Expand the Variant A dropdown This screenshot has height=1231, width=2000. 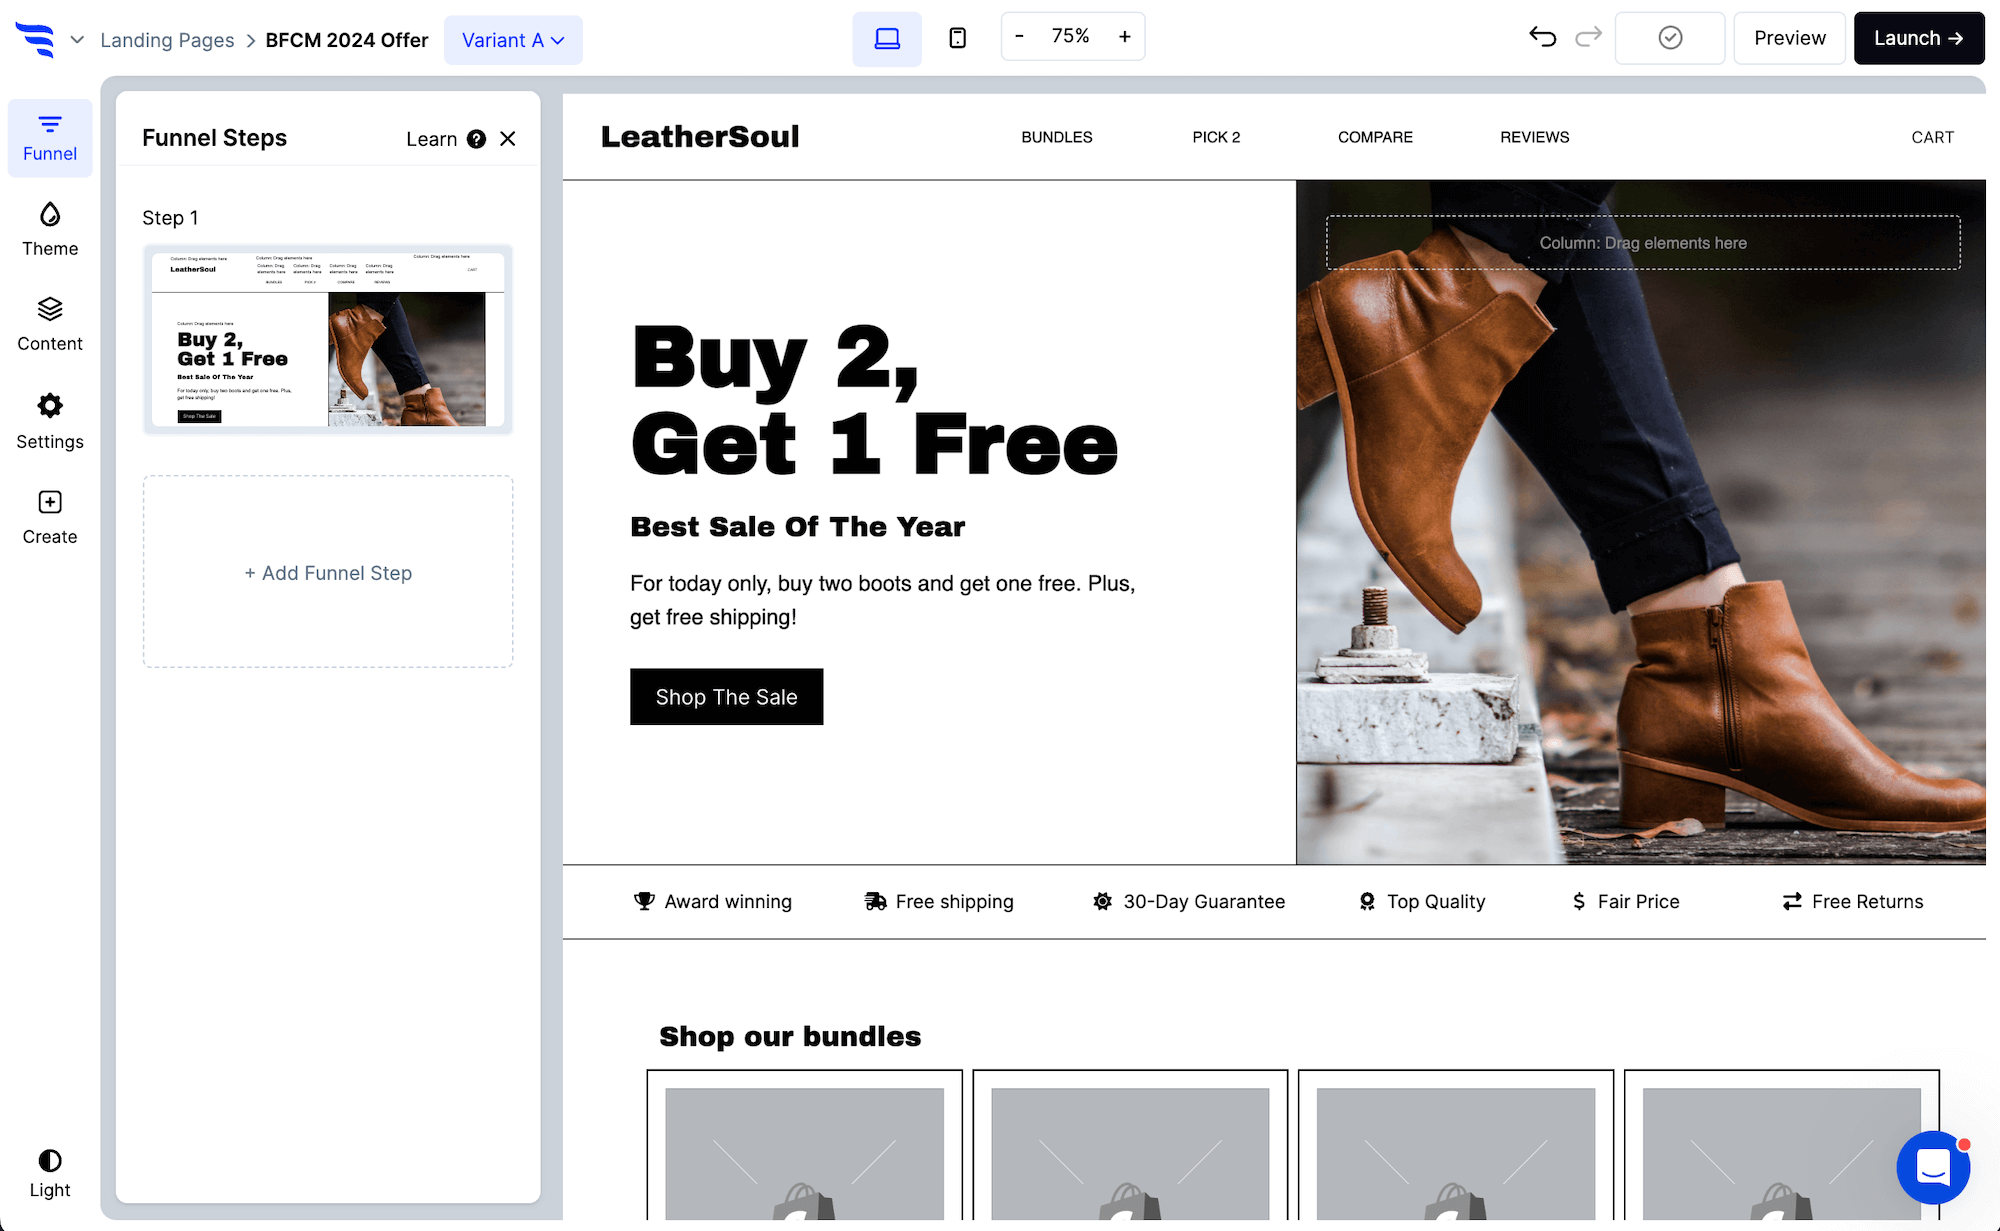513,40
